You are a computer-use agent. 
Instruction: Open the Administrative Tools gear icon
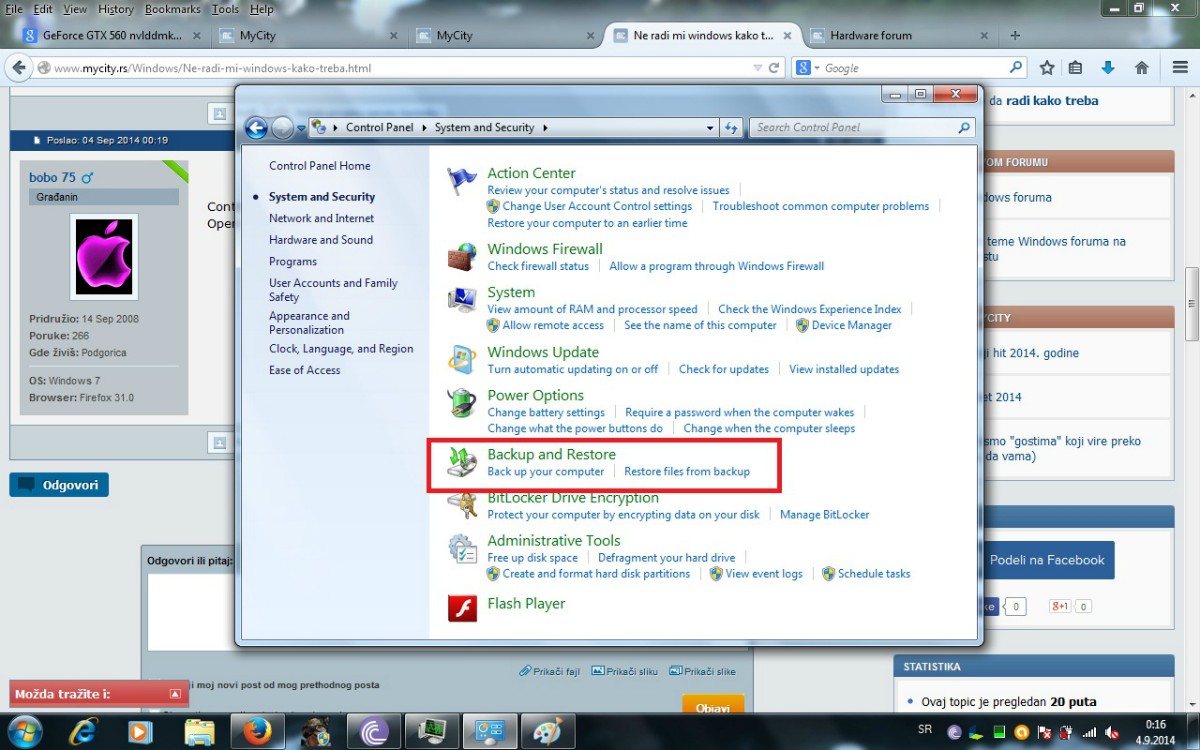pos(462,548)
